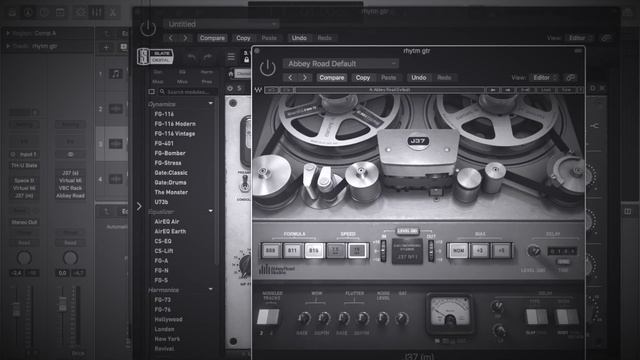The image size is (640, 360).
Task: Select tape speed 15 ips button
Action: pos(357,251)
